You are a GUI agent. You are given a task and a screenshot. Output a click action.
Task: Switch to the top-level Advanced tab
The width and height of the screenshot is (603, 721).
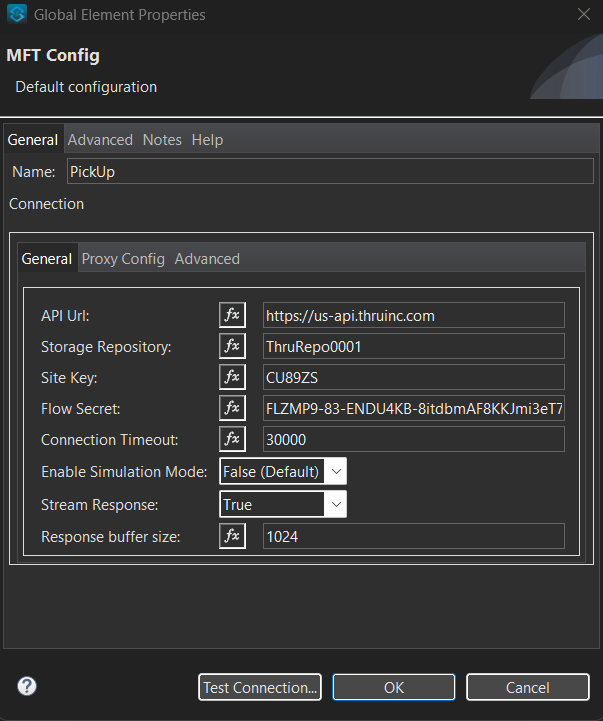click(100, 140)
